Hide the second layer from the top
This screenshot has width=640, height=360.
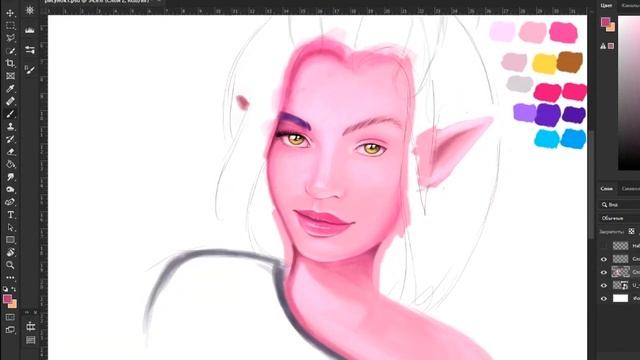click(604, 259)
